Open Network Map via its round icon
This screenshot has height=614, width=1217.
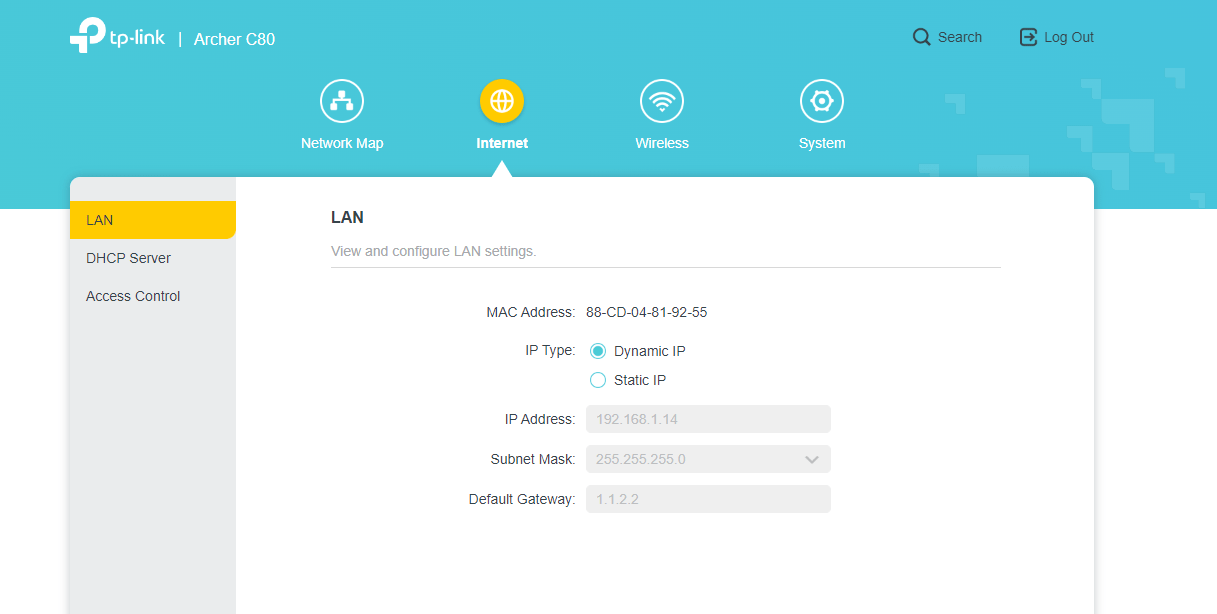(342, 101)
